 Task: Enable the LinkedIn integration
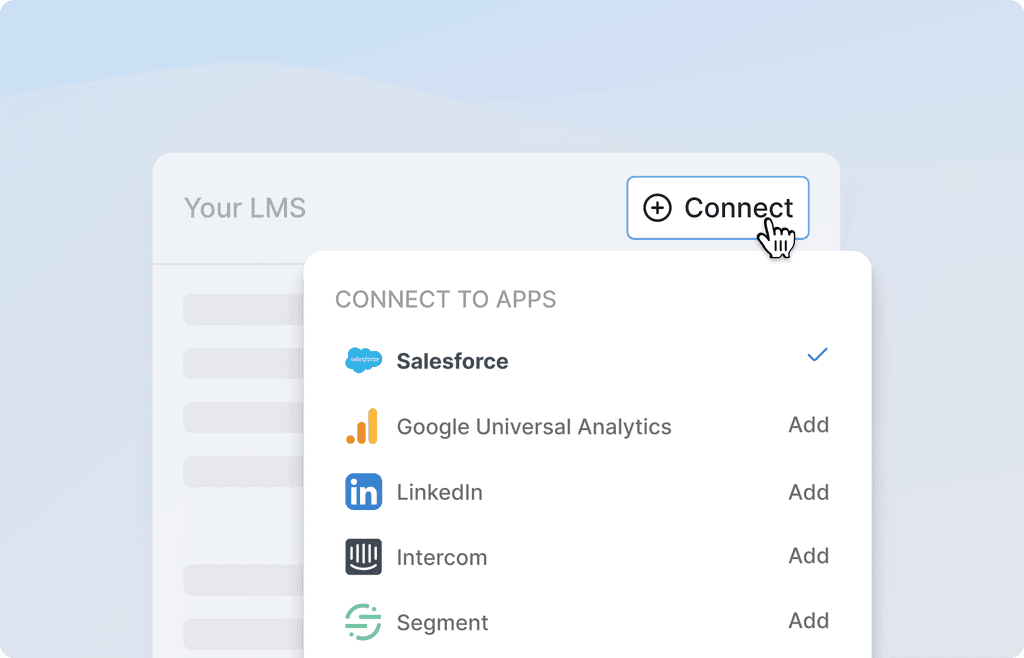pyautogui.click(x=808, y=492)
